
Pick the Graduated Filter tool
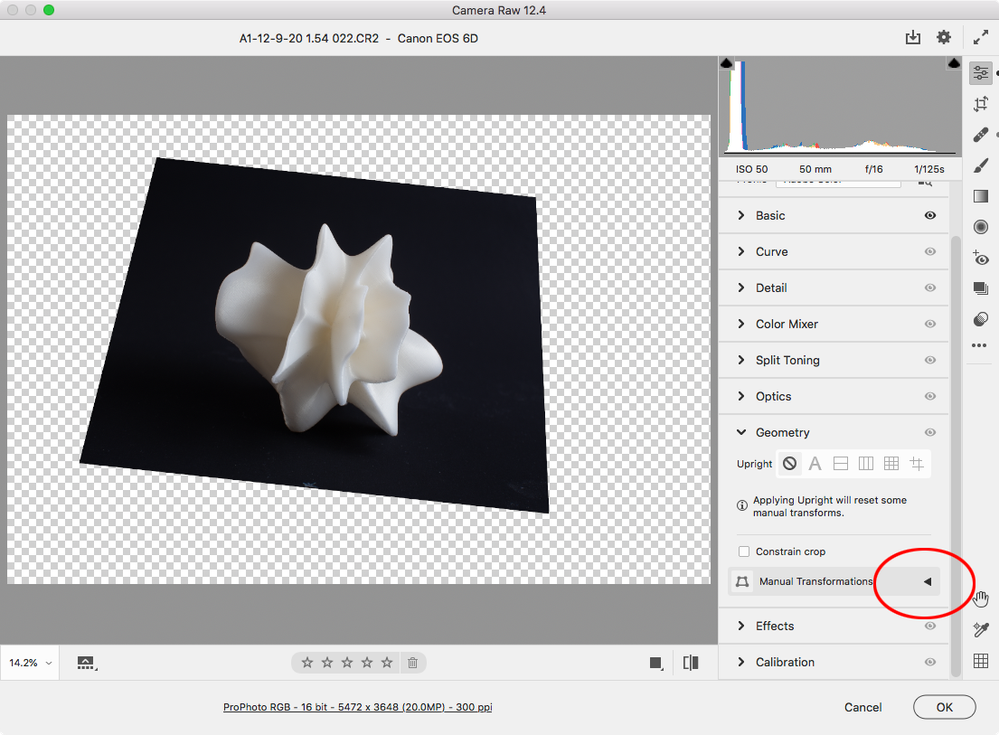981,196
